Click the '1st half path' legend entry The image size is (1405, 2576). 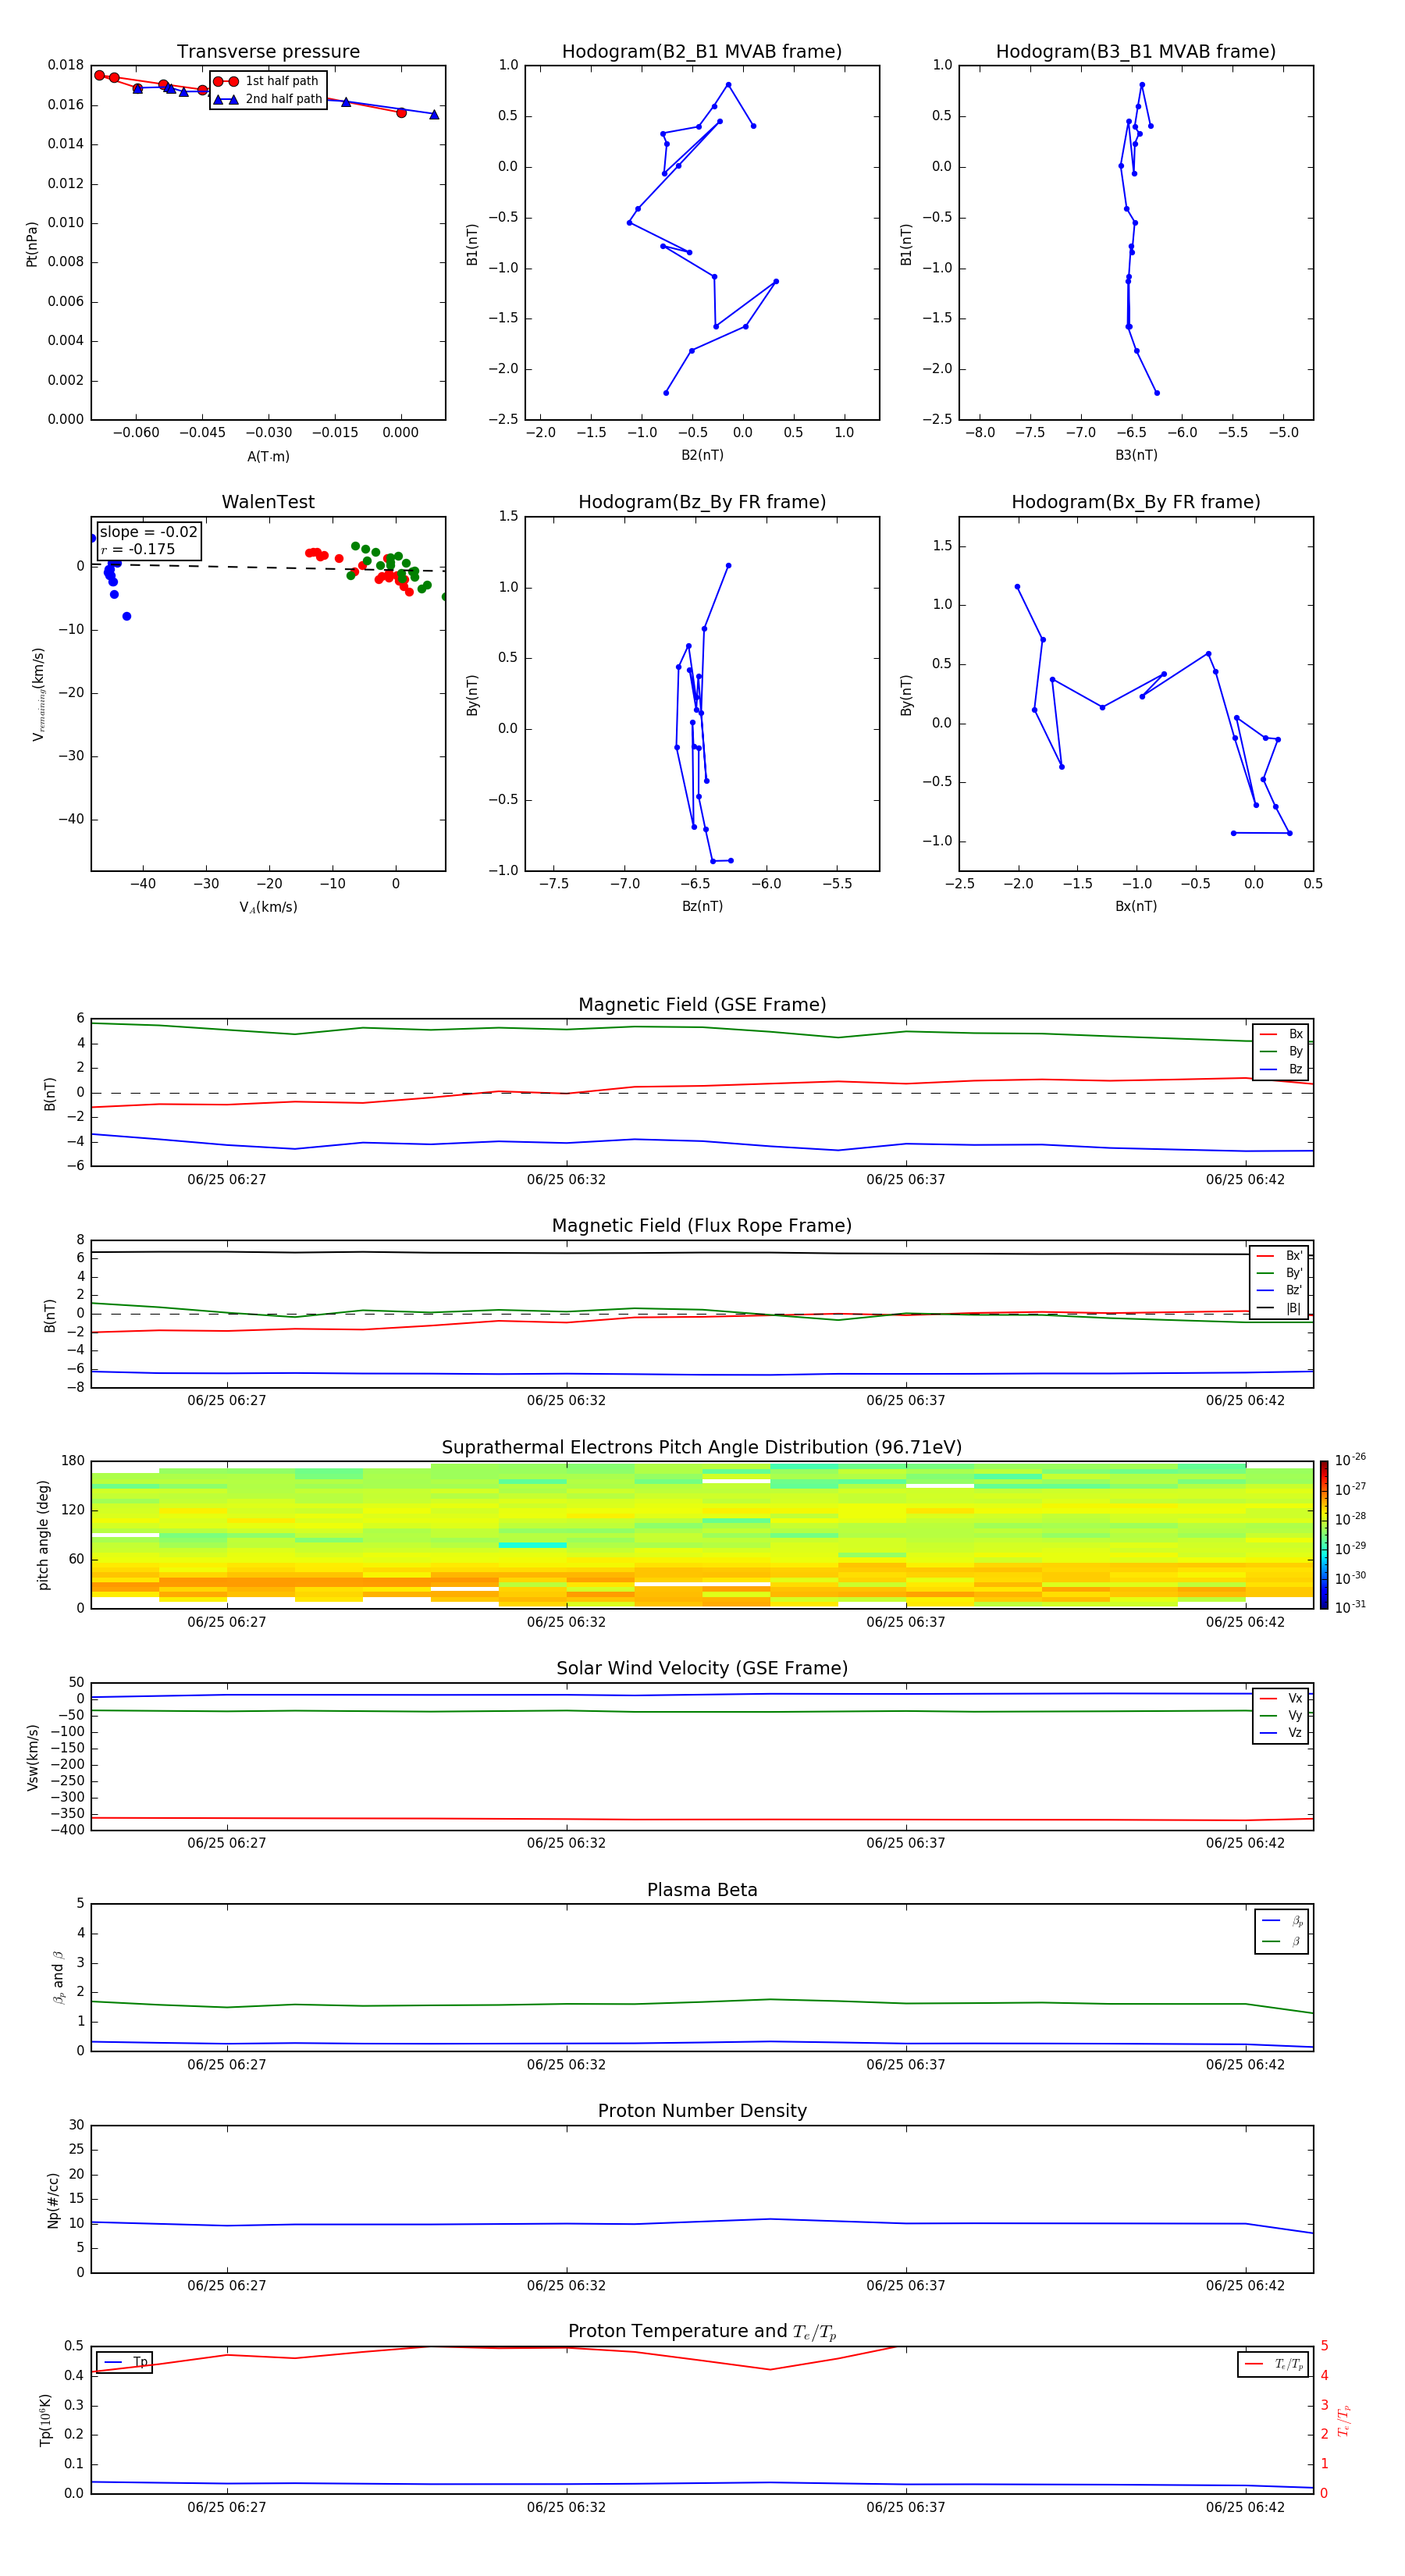click(x=268, y=81)
